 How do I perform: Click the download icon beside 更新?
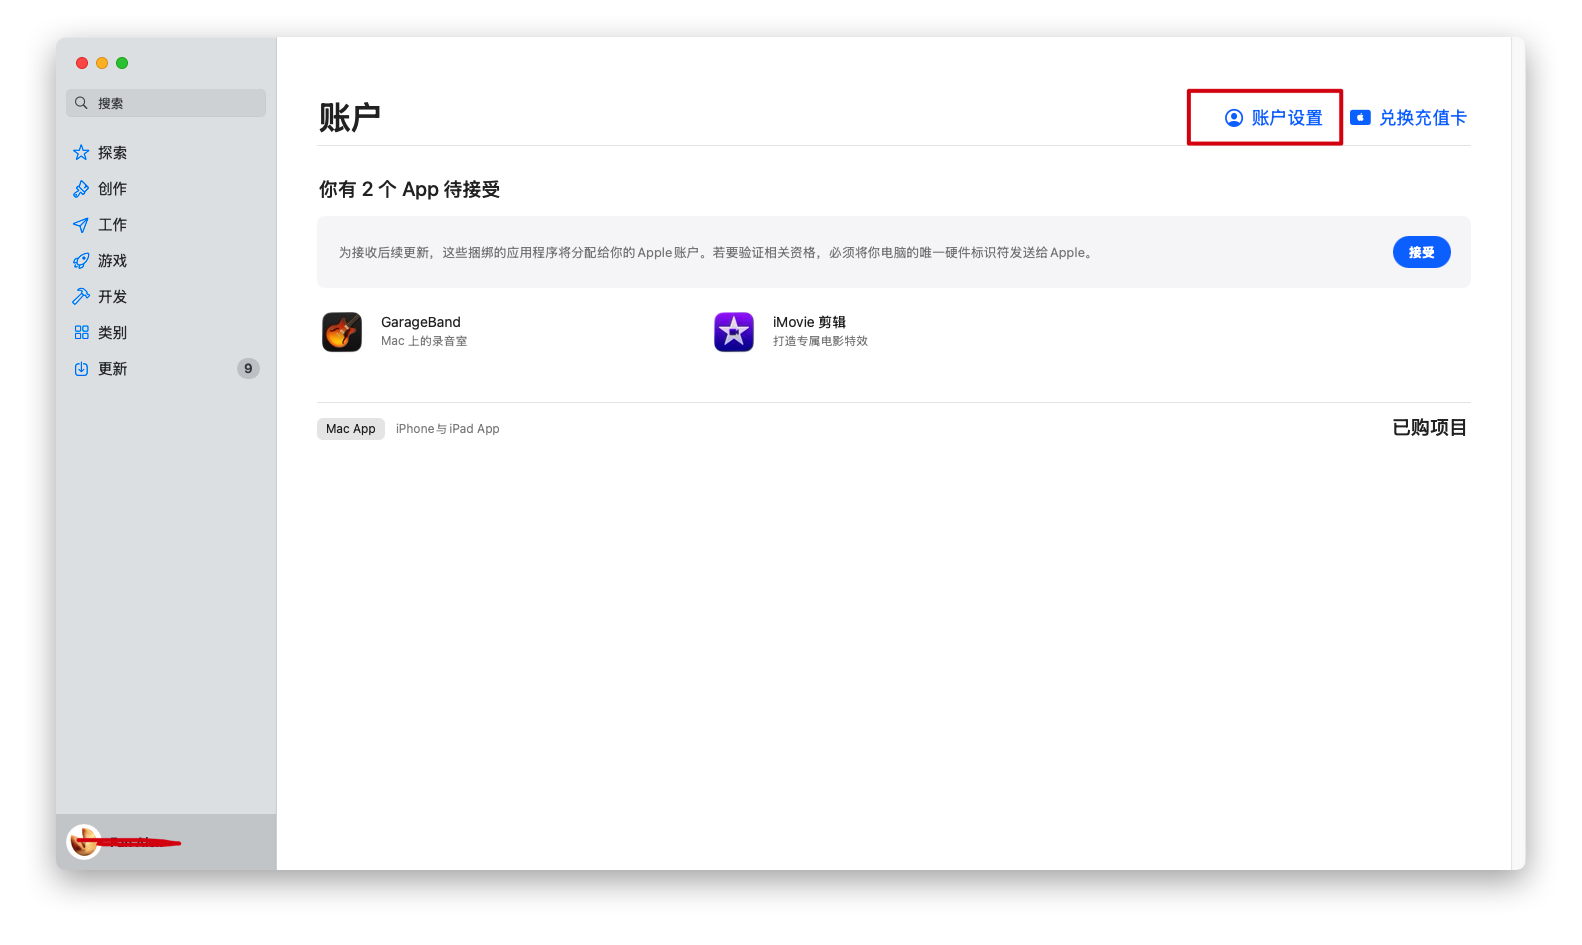click(x=81, y=369)
